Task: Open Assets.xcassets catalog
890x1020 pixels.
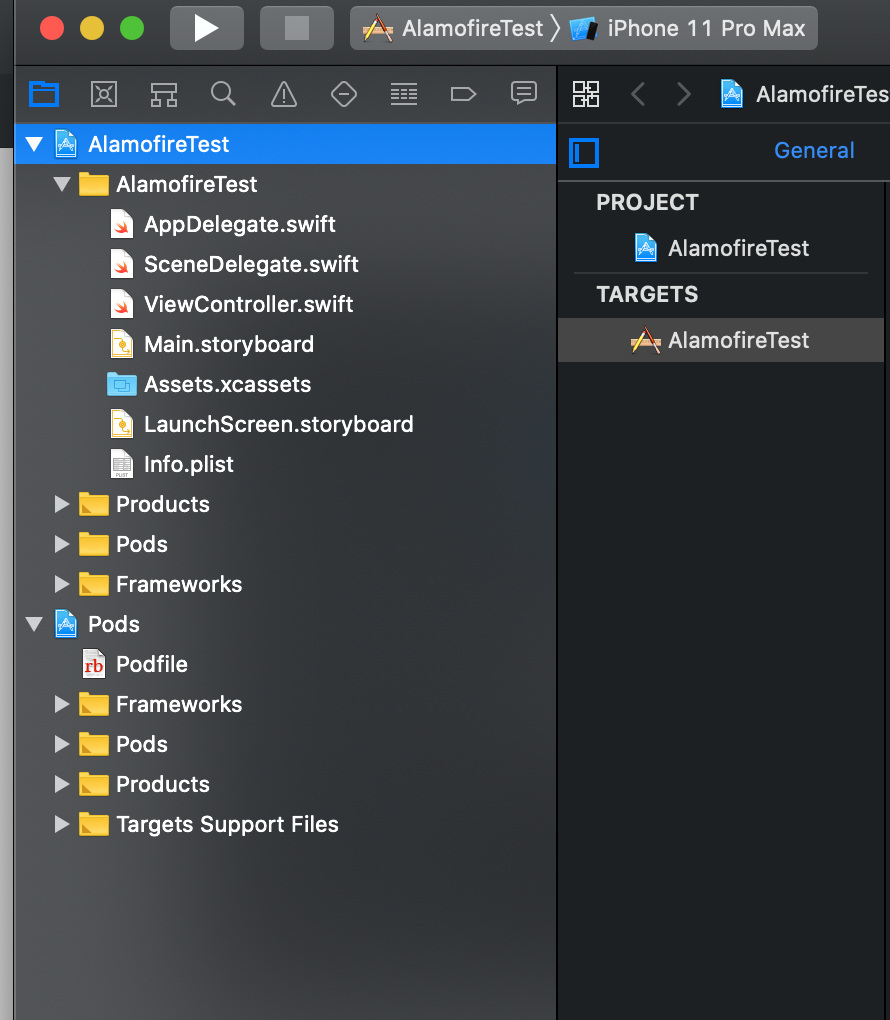Action: tap(285, 384)
